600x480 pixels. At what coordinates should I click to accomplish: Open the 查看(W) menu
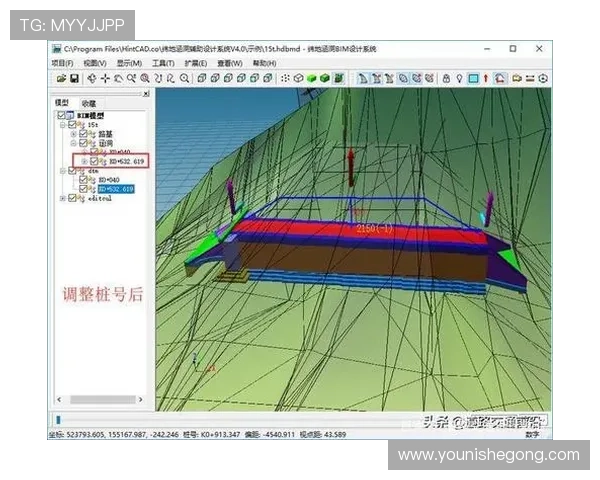point(230,63)
